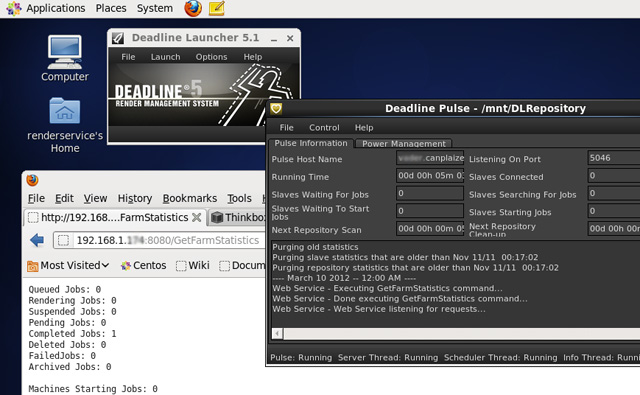Open Firefox History menu
The width and height of the screenshot is (640, 395).
pyautogui.click(x=135, y=198)
